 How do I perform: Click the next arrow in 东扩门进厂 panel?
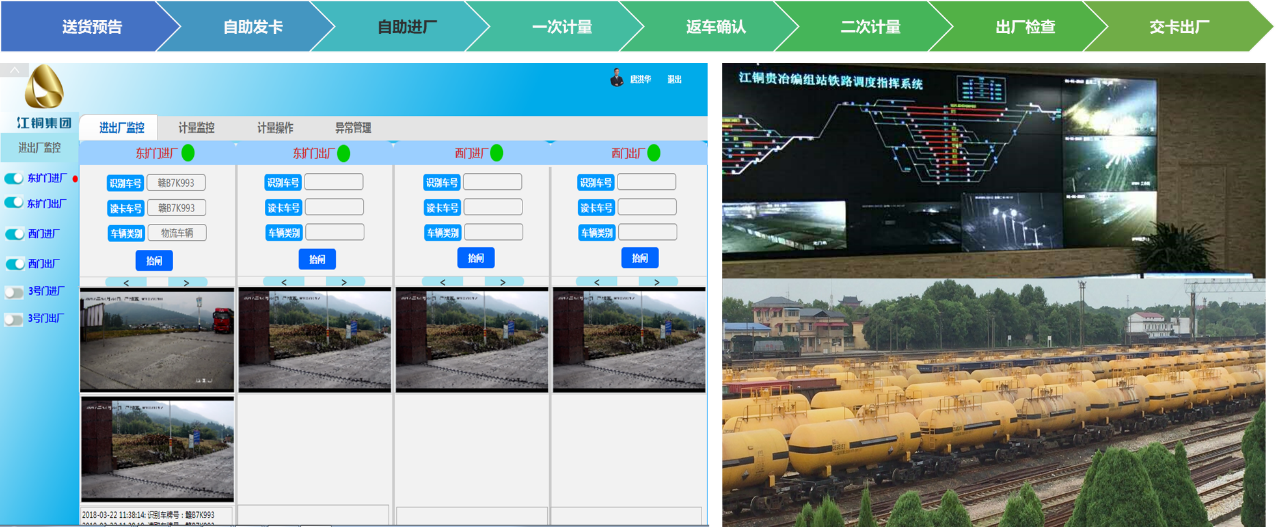[187, 282]
